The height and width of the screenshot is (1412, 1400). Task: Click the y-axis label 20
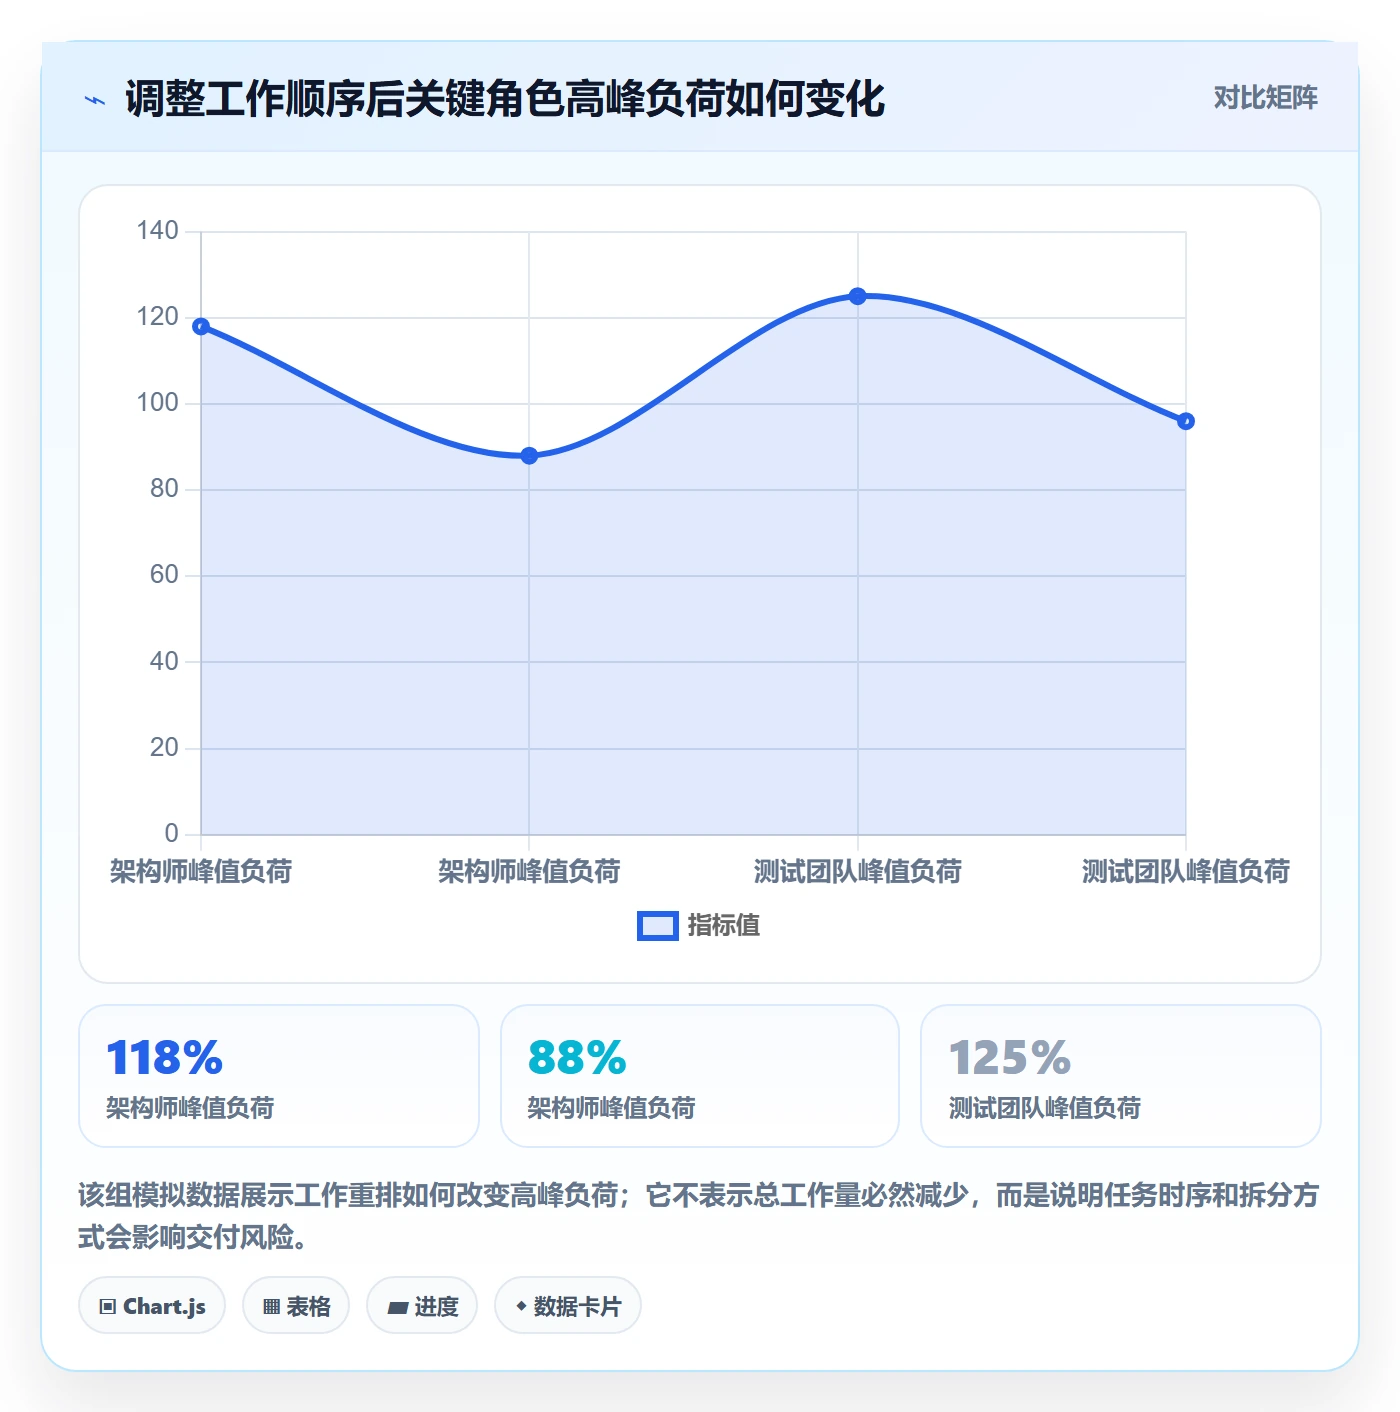pos(164,748)
